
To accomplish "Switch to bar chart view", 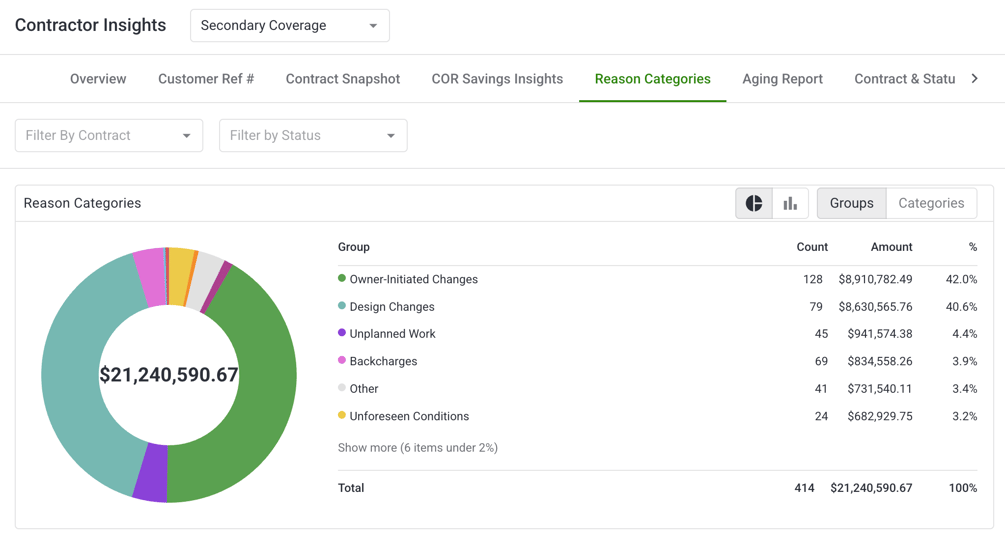I will [x=790, y=203].
